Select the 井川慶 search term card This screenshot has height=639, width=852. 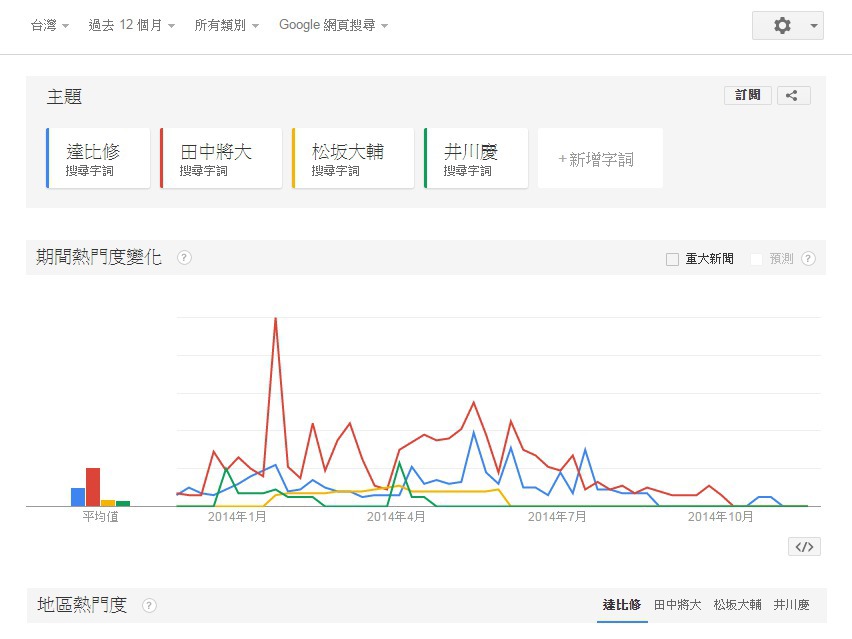(476, 159)
